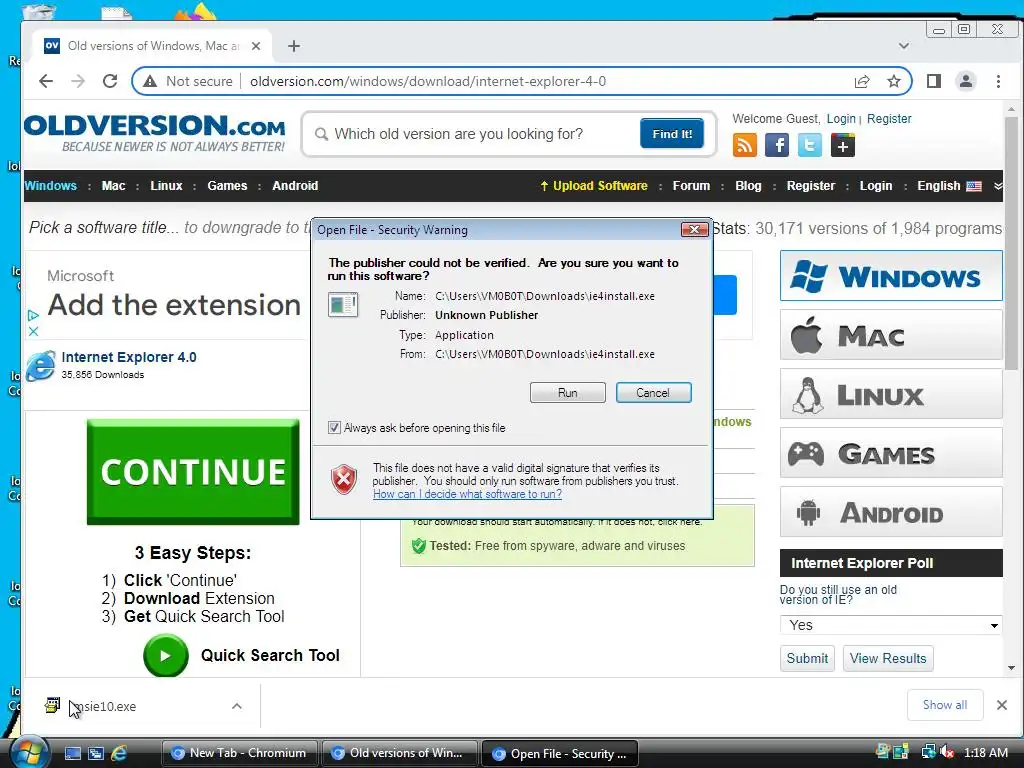Close the downloads bar

pyautogui.click(x=1002, y=705)
